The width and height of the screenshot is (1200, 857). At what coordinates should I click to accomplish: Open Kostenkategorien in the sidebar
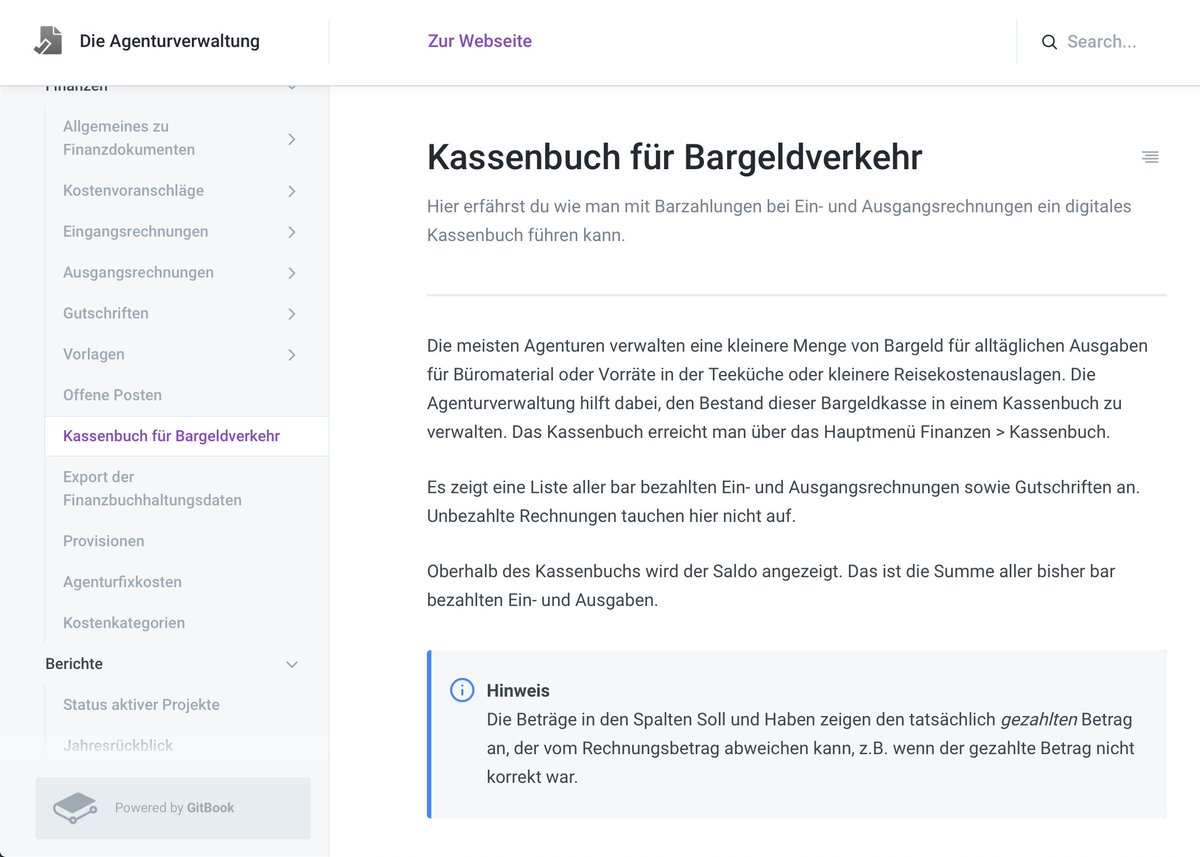(x=124, y=623)
